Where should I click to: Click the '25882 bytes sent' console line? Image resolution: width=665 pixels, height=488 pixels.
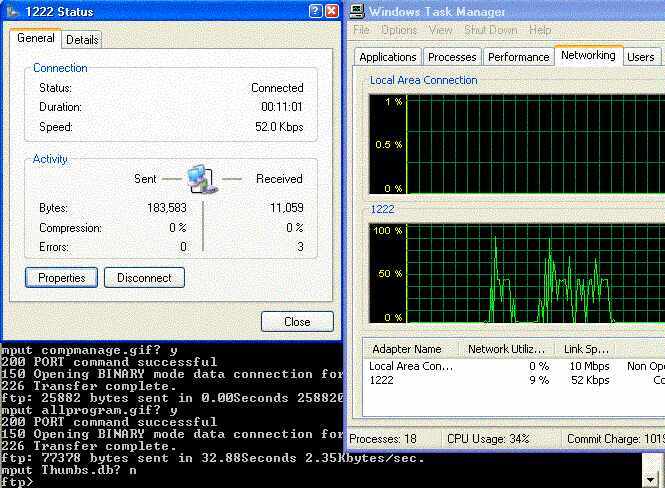[172, 398]
